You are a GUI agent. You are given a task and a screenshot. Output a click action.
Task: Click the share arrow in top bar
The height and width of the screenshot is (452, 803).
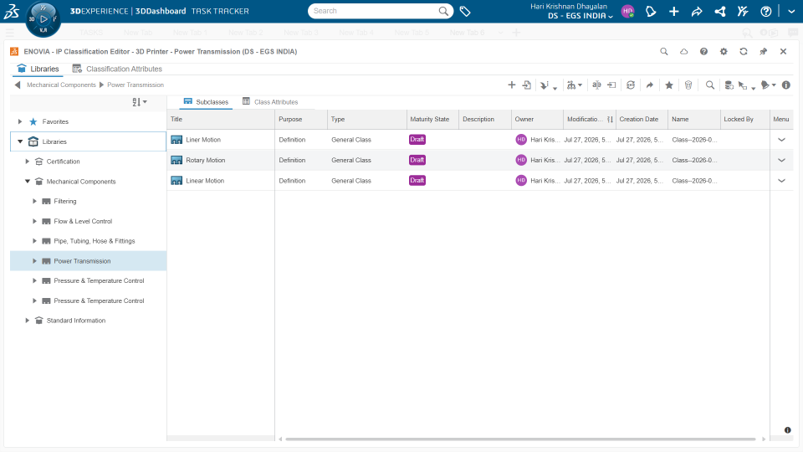(697, 11)
